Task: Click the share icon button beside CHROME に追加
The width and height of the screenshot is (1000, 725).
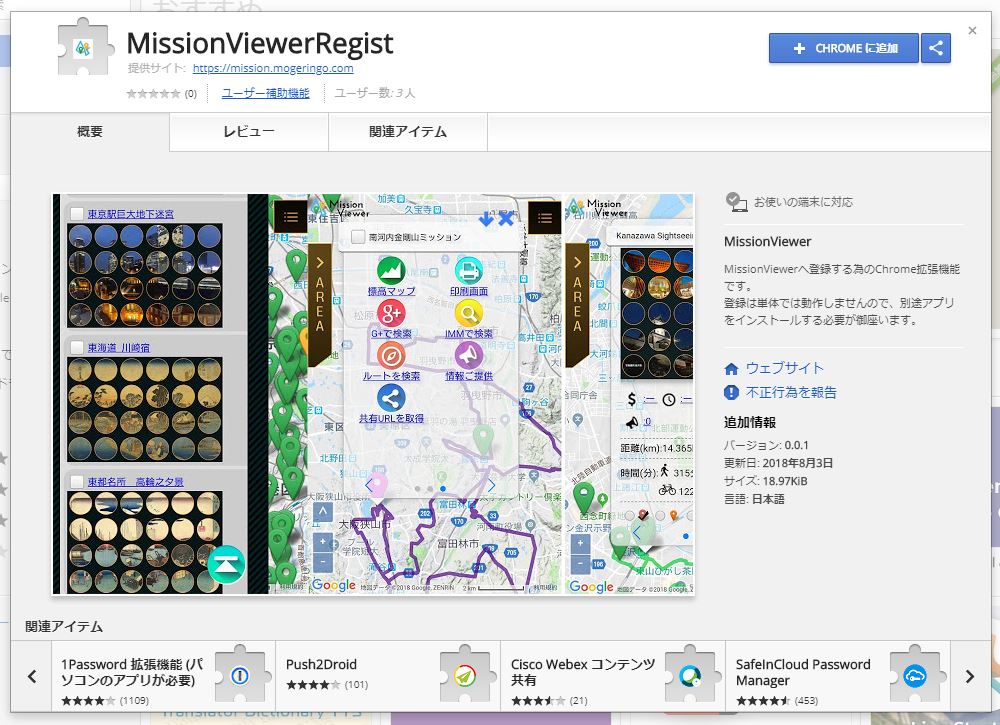Action: click(x=936, y=48)
